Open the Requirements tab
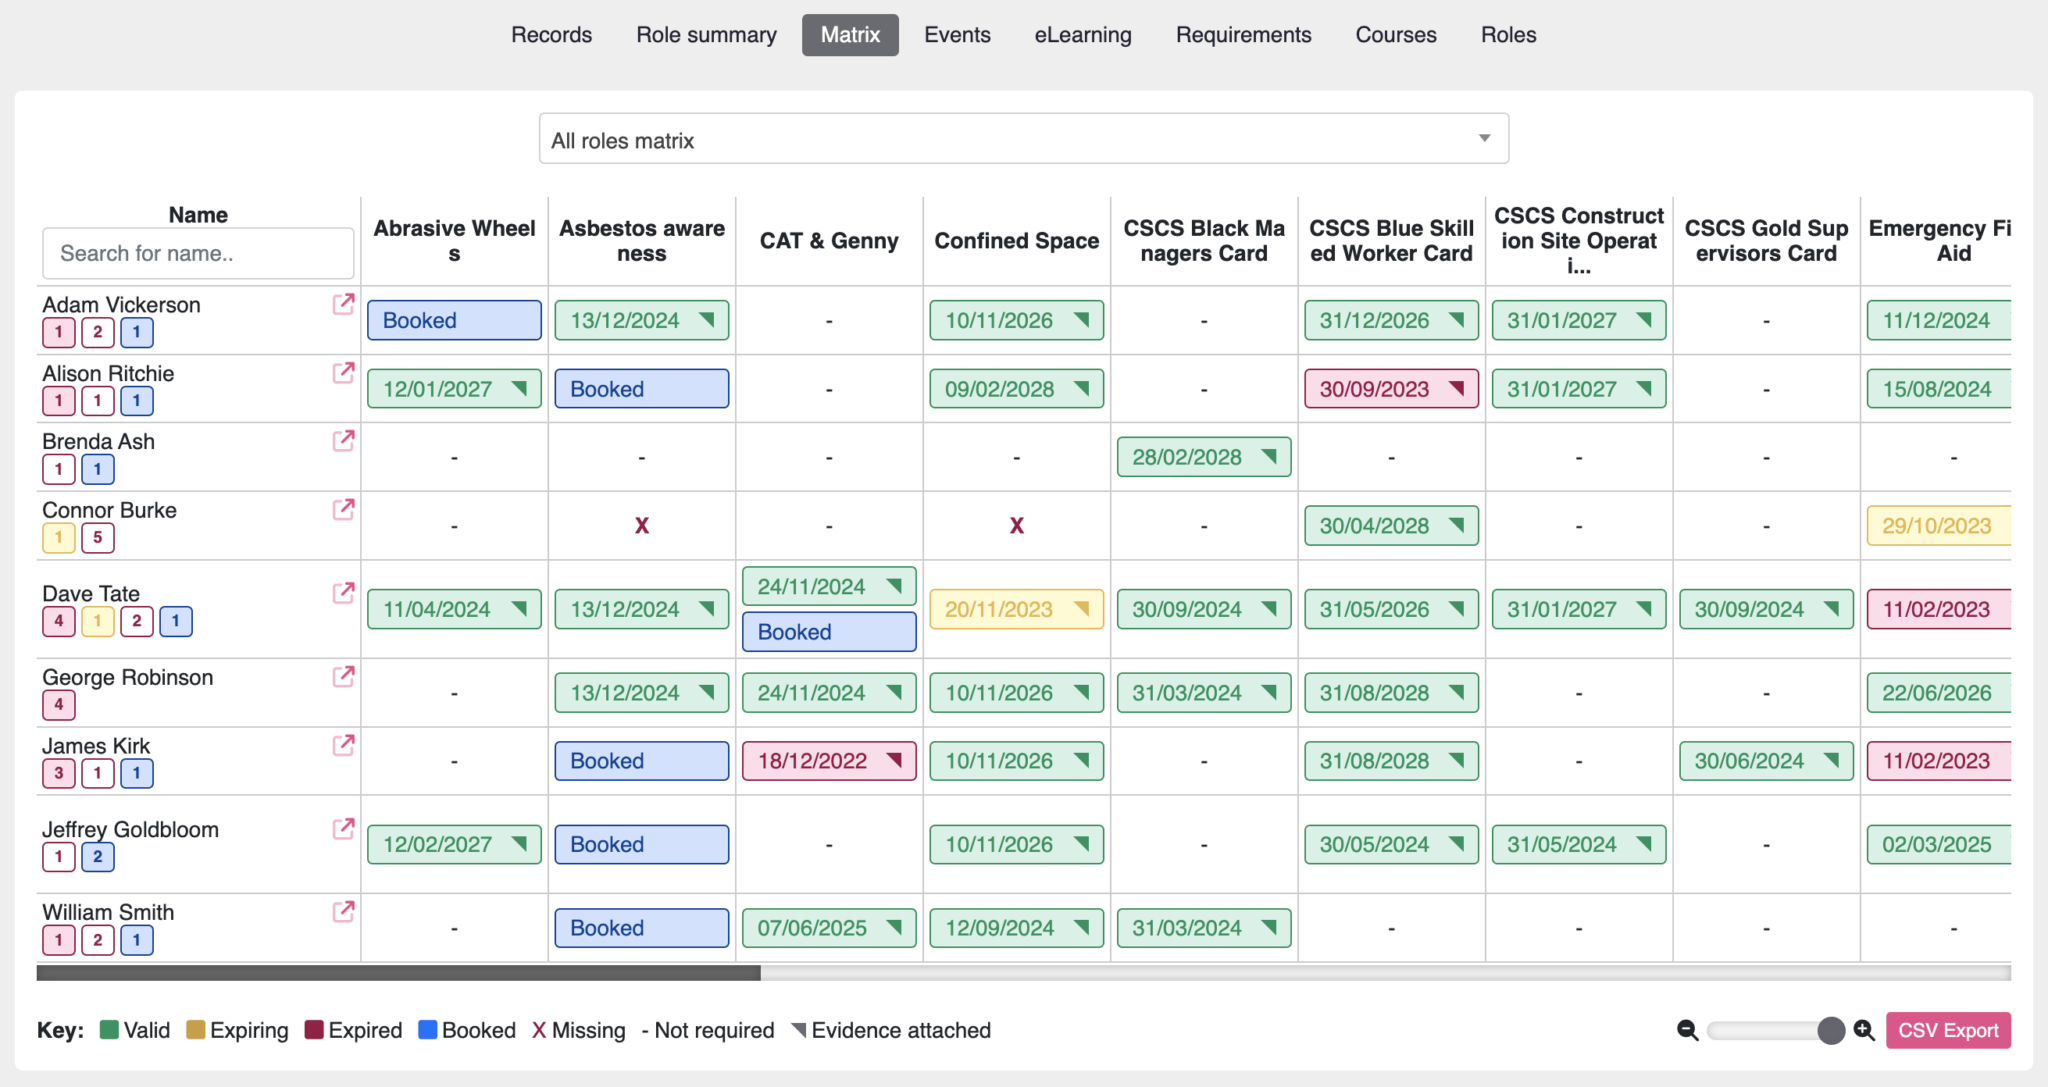This screenshot has width=2048, height=1087. click(x=1243, y=34)
